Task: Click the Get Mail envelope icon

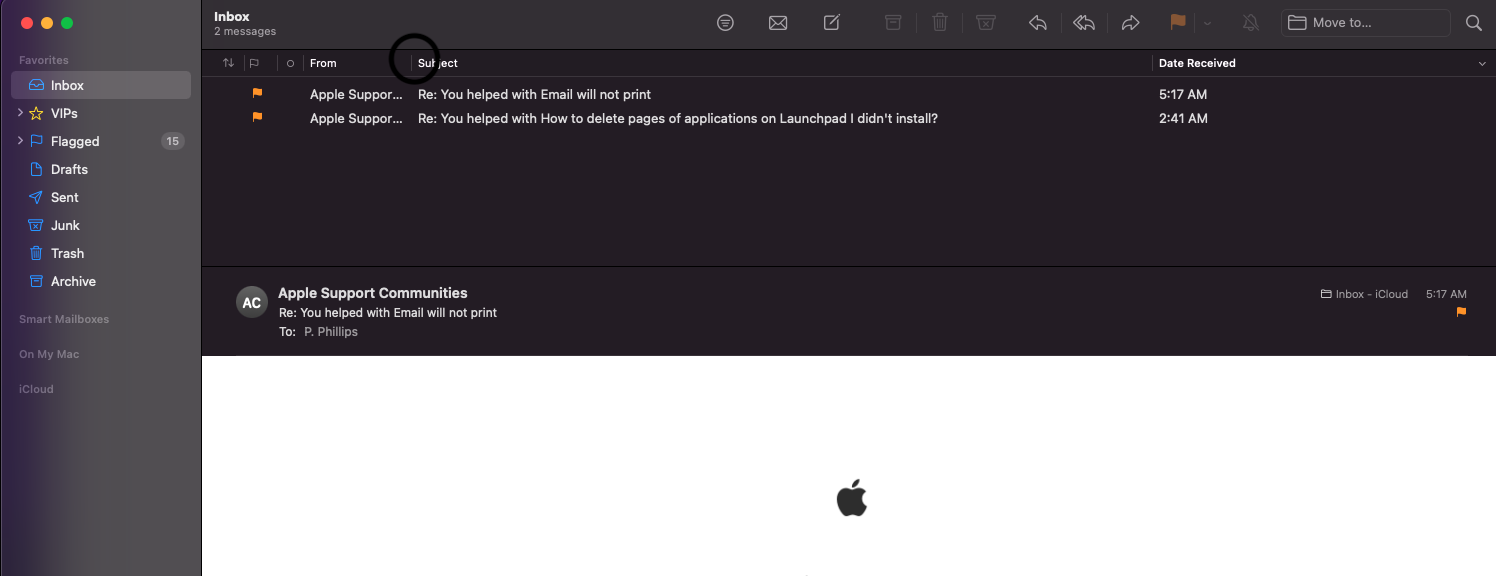Action: point(778,23)
